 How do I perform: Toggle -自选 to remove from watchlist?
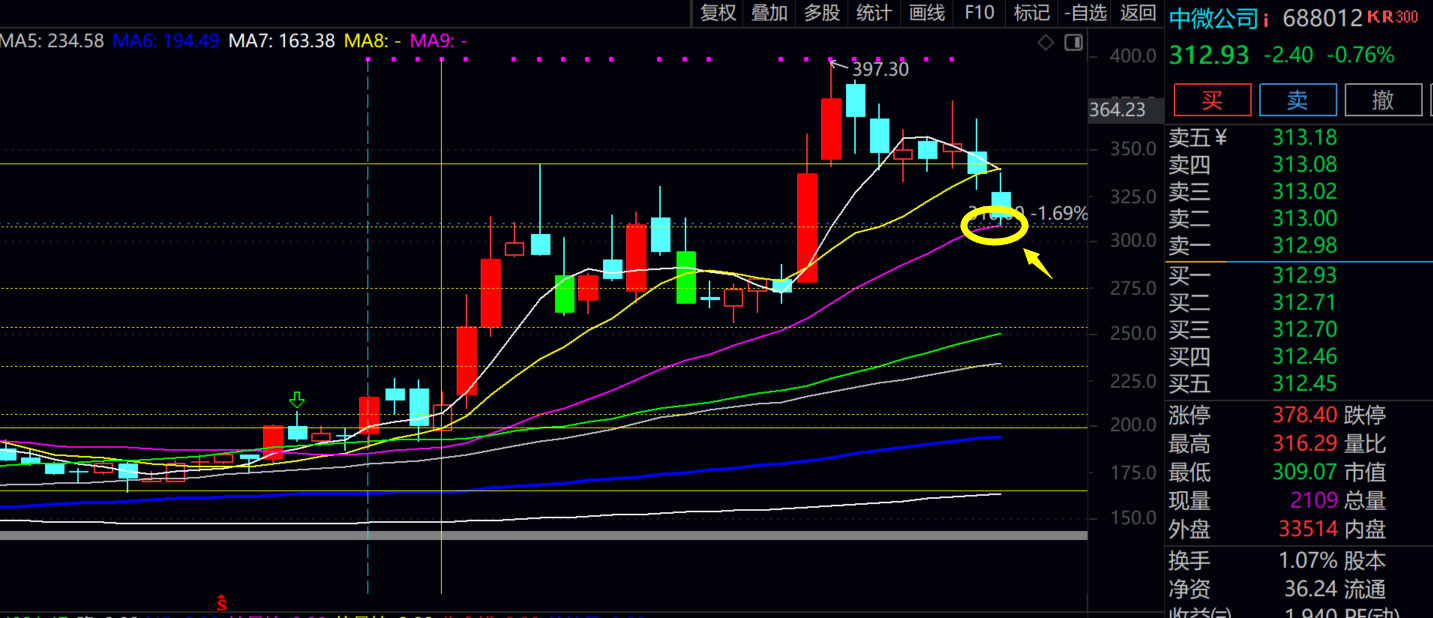[x=1086, y=13]
